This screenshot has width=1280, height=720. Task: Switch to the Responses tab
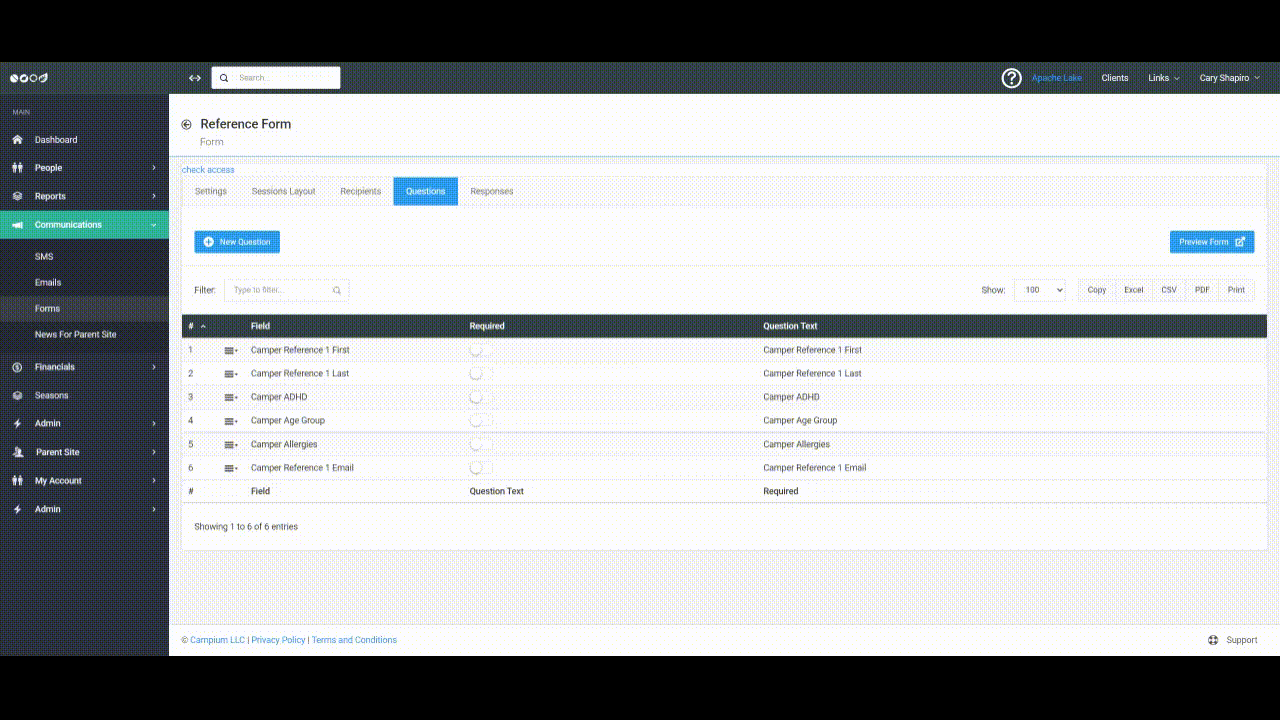coord(491,191)
